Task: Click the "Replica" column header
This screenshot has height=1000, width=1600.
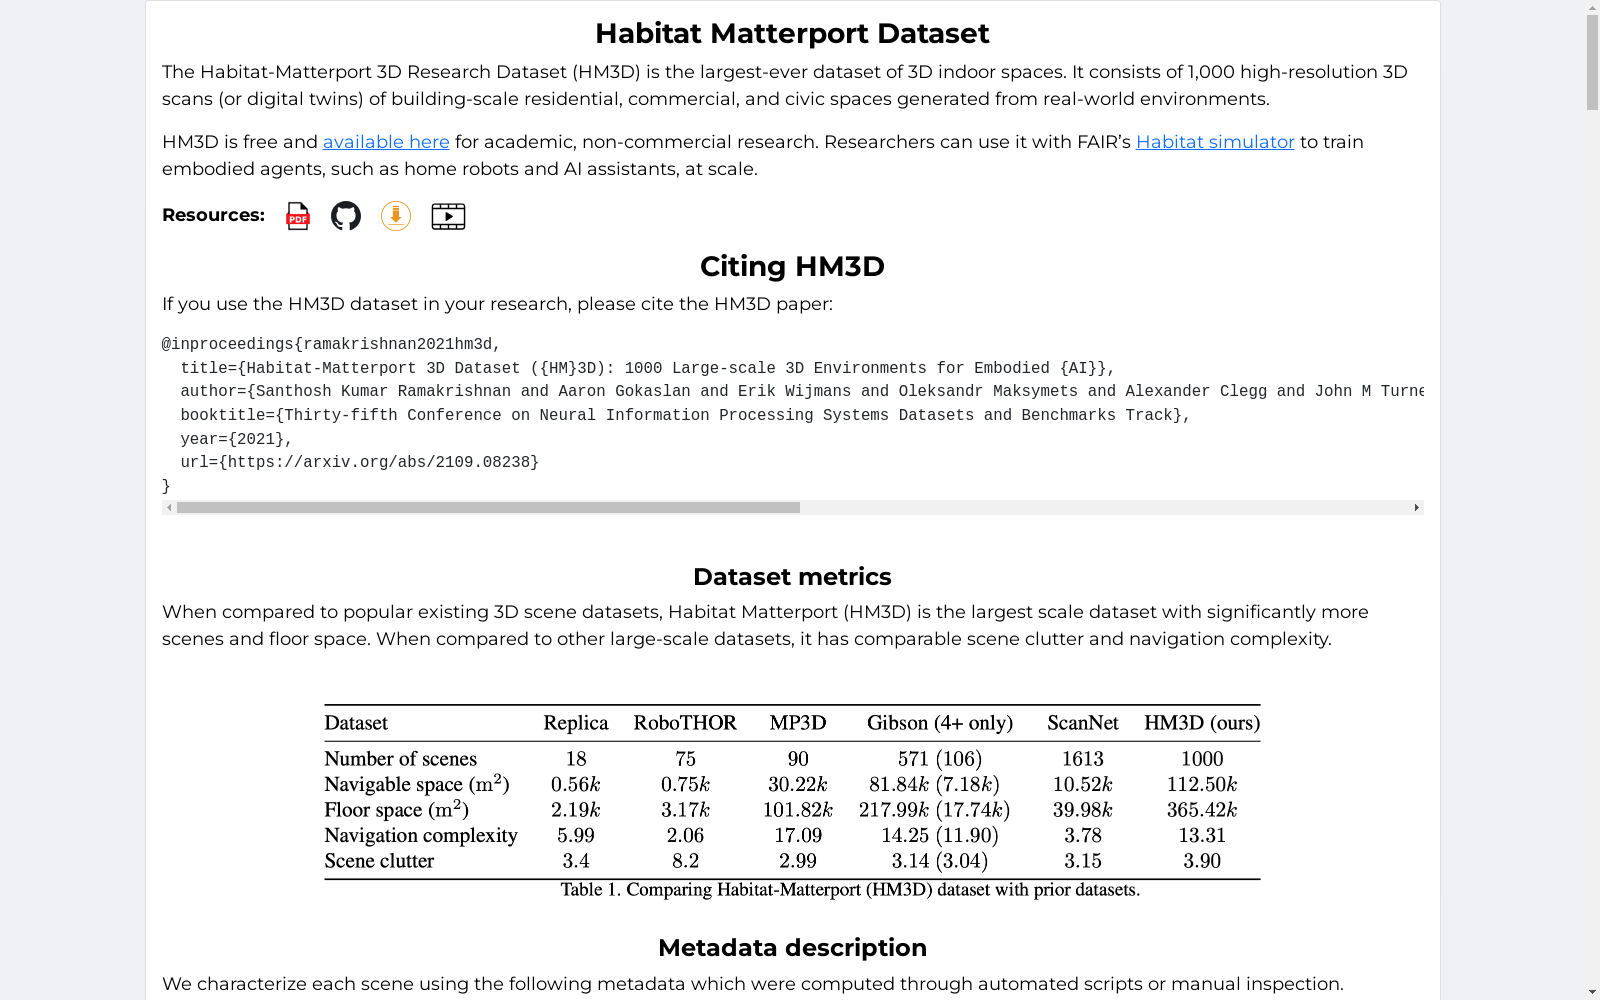Action: 576,723
